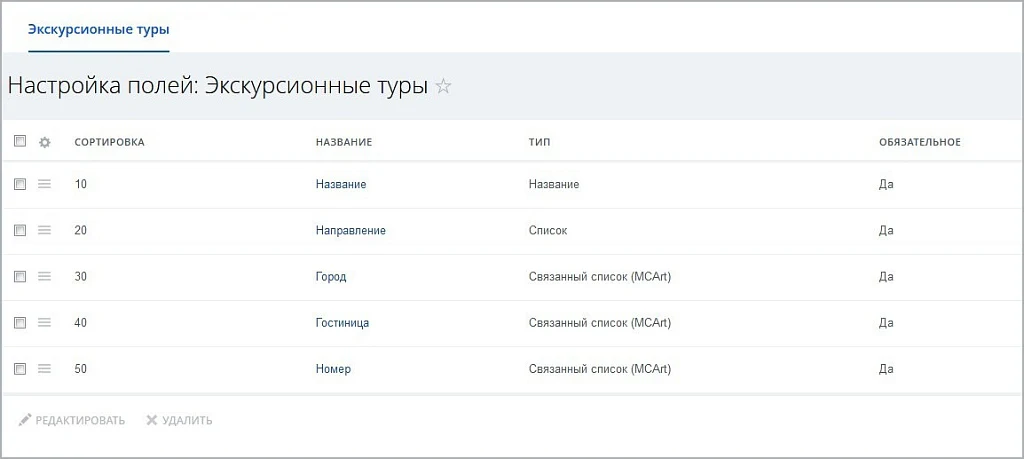Image resolution: width=1024 pixels, height=459 pixels.
Task: Click the Удалить button
Action: pyautogui.click(x=179, y=420)
